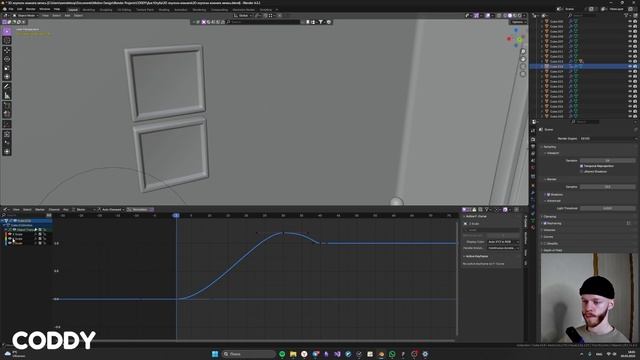
Task: Click the pan view hand gizmo
Action: [523, 59]
